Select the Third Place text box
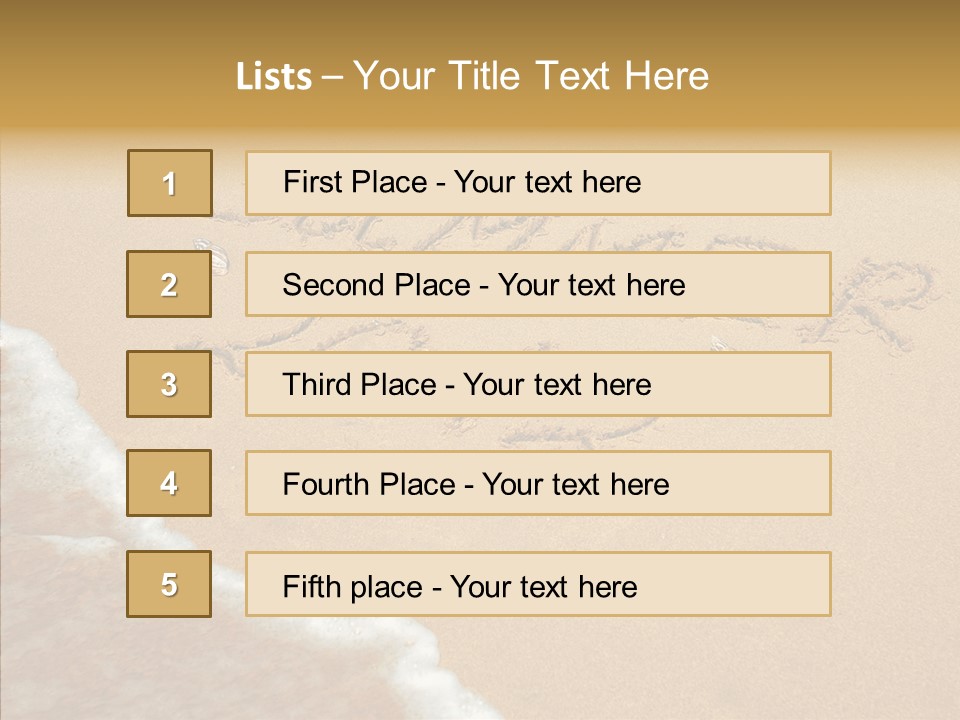The height and width of the screenshot is (720, 960). (538, 384)
